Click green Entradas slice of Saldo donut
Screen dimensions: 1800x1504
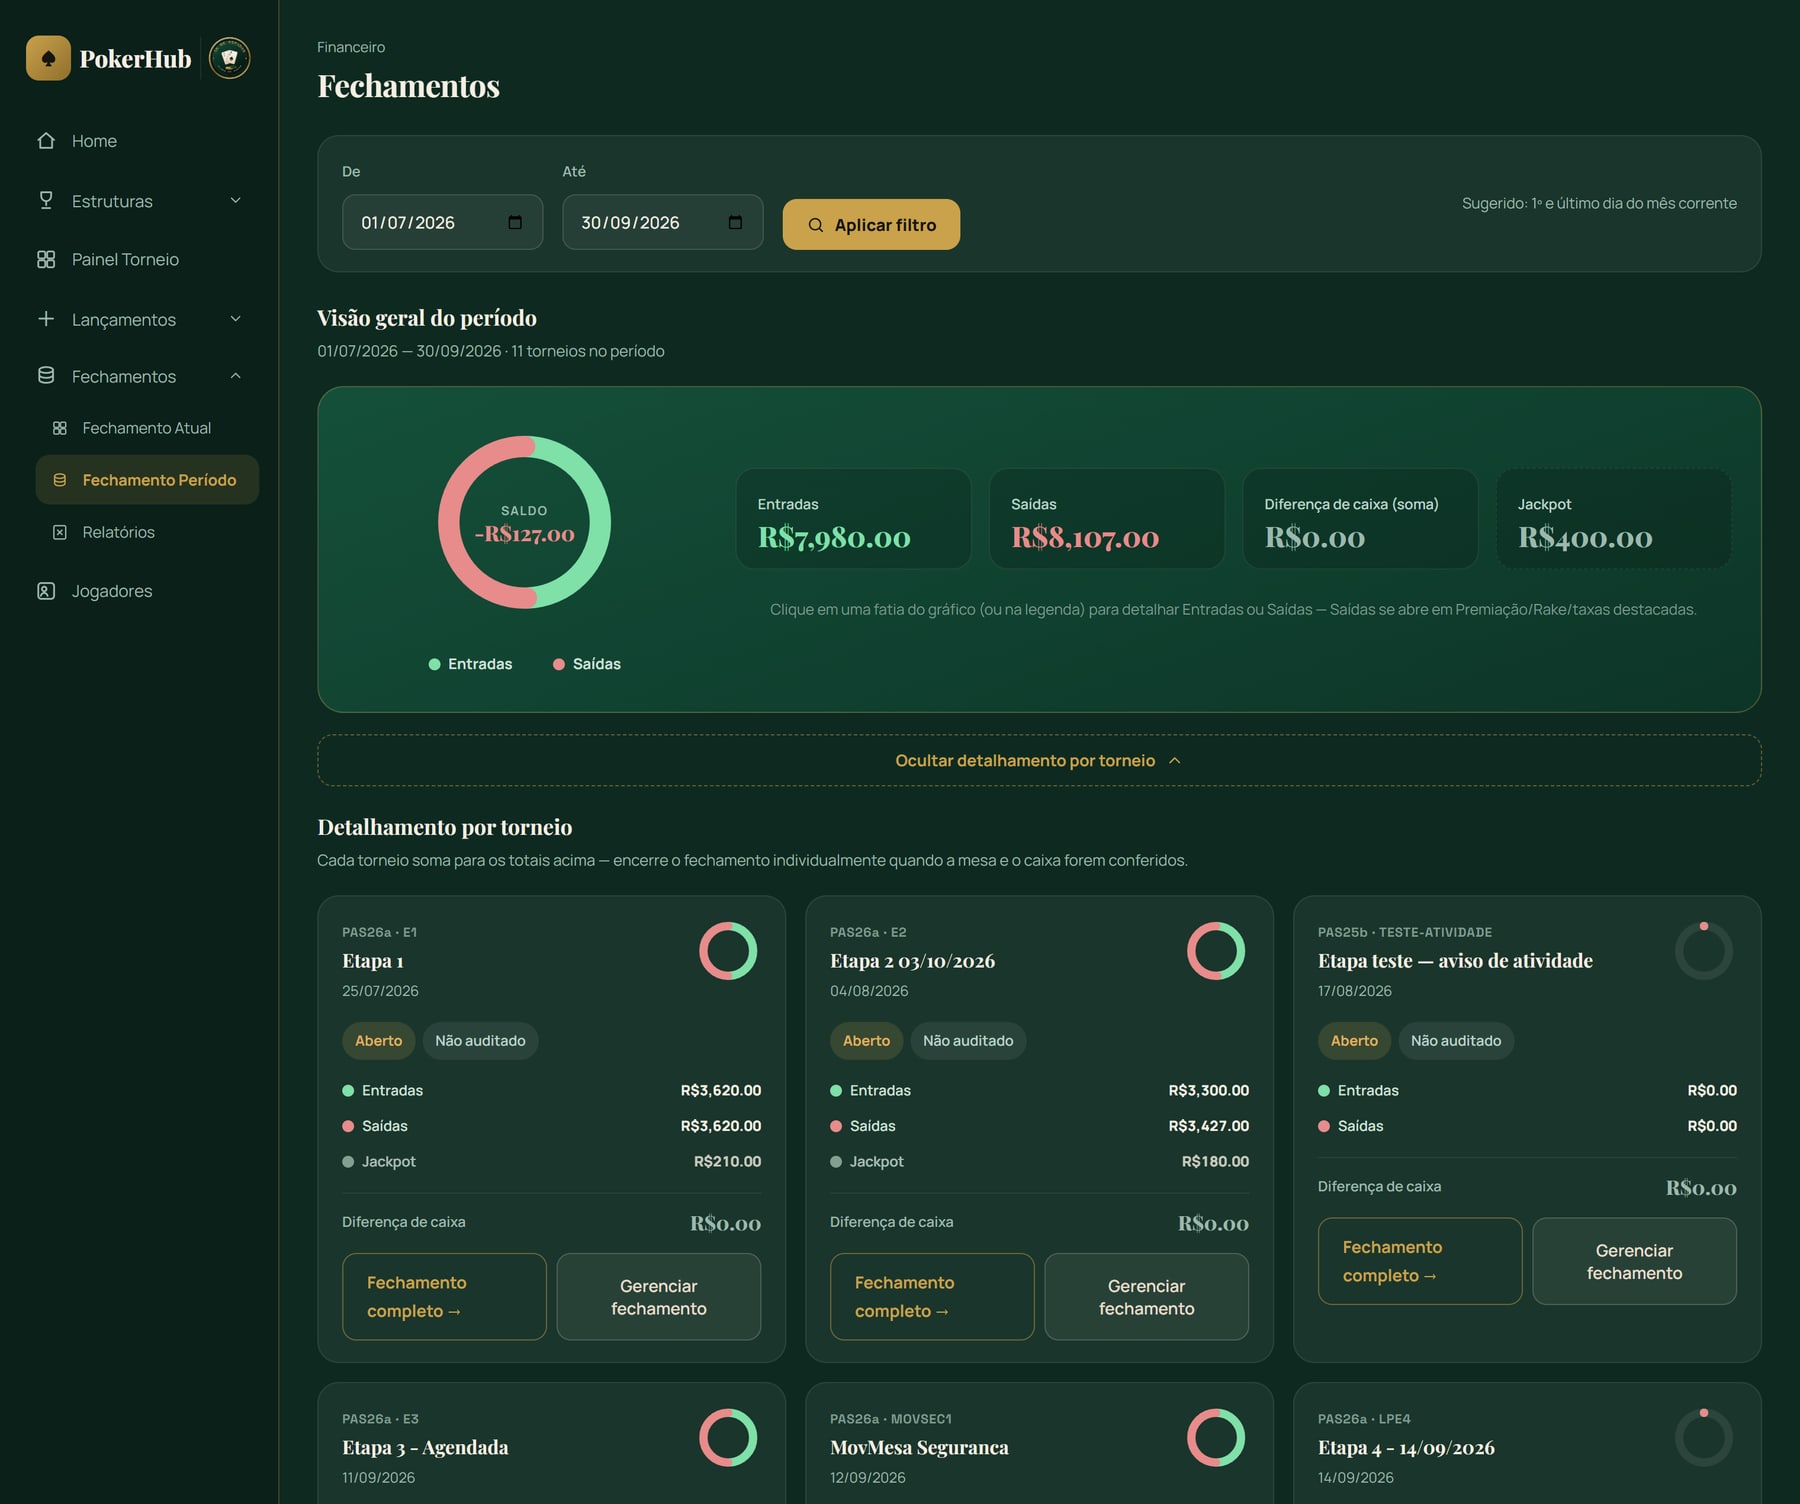point(599,522)
